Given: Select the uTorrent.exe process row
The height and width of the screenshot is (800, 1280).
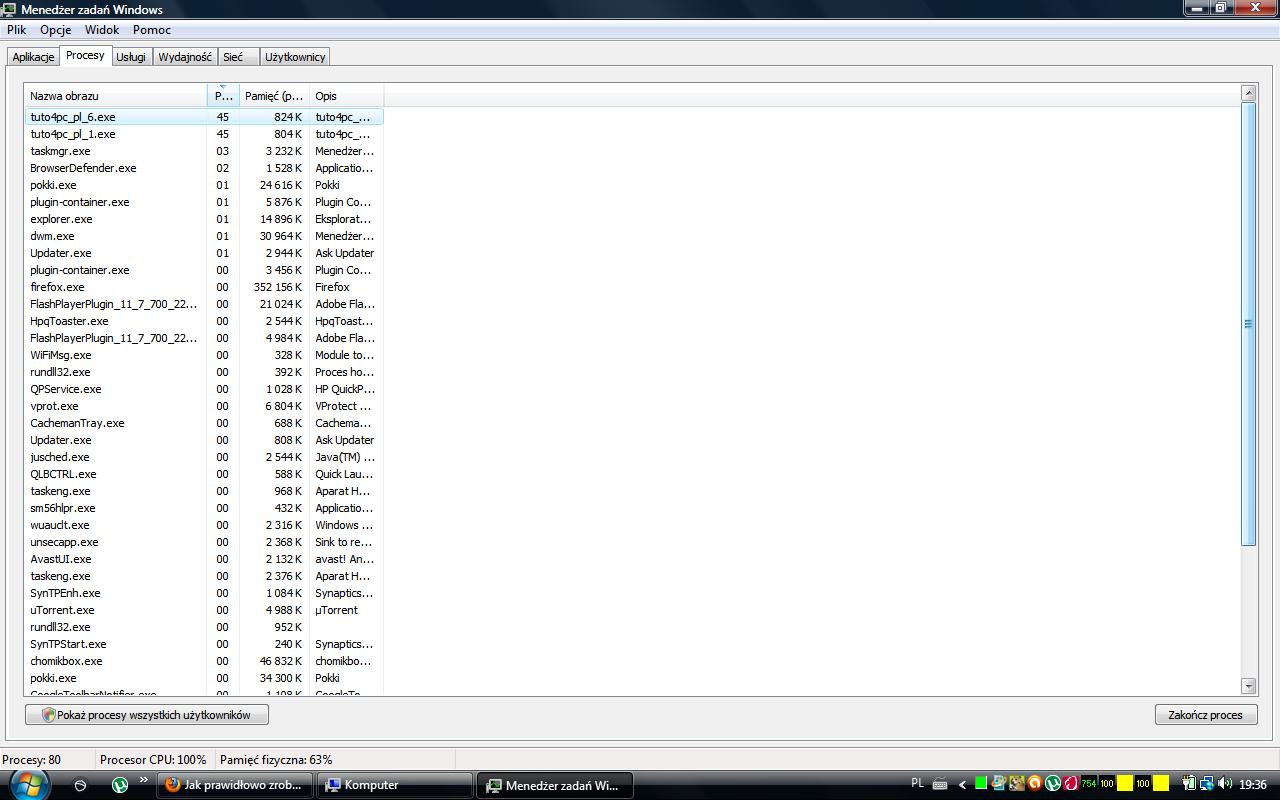Looking at the screenshot, I should (x=204, y=610).
